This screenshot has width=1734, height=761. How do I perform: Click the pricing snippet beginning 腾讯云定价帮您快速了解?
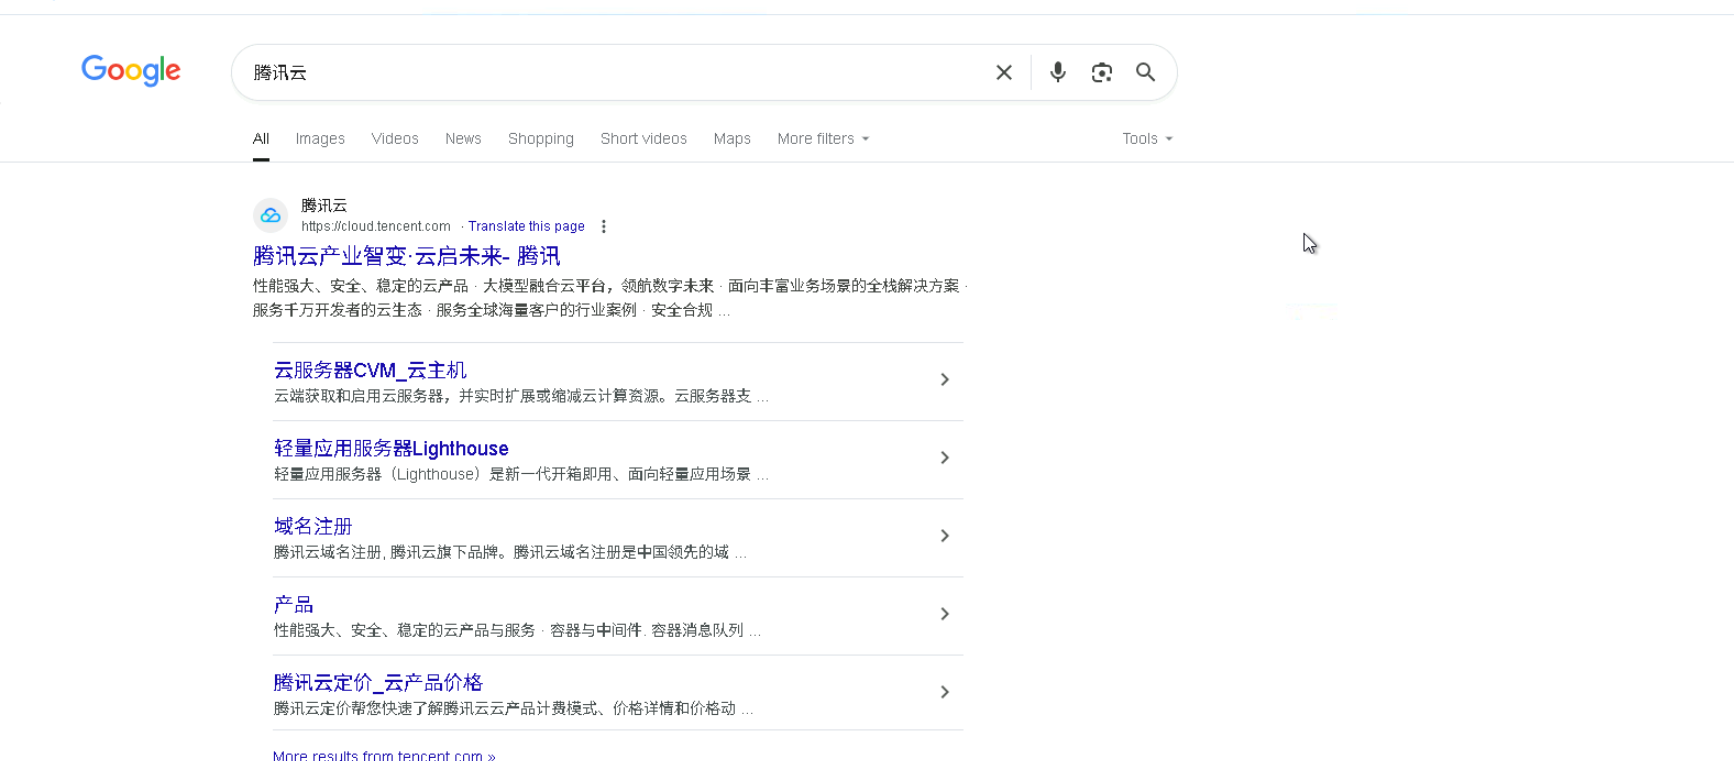click(513, 708)
